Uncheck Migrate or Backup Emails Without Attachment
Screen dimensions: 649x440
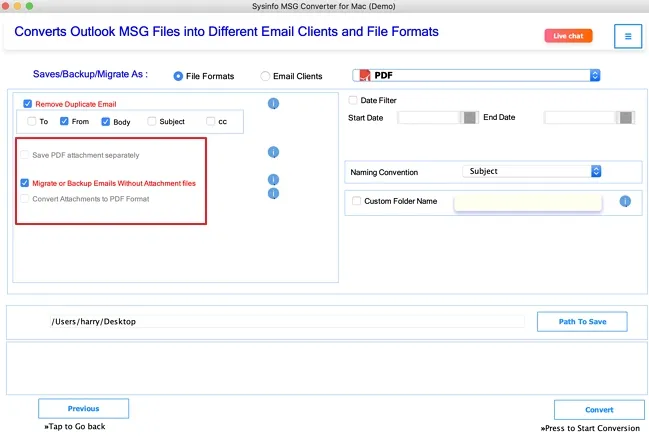point(24,183)
